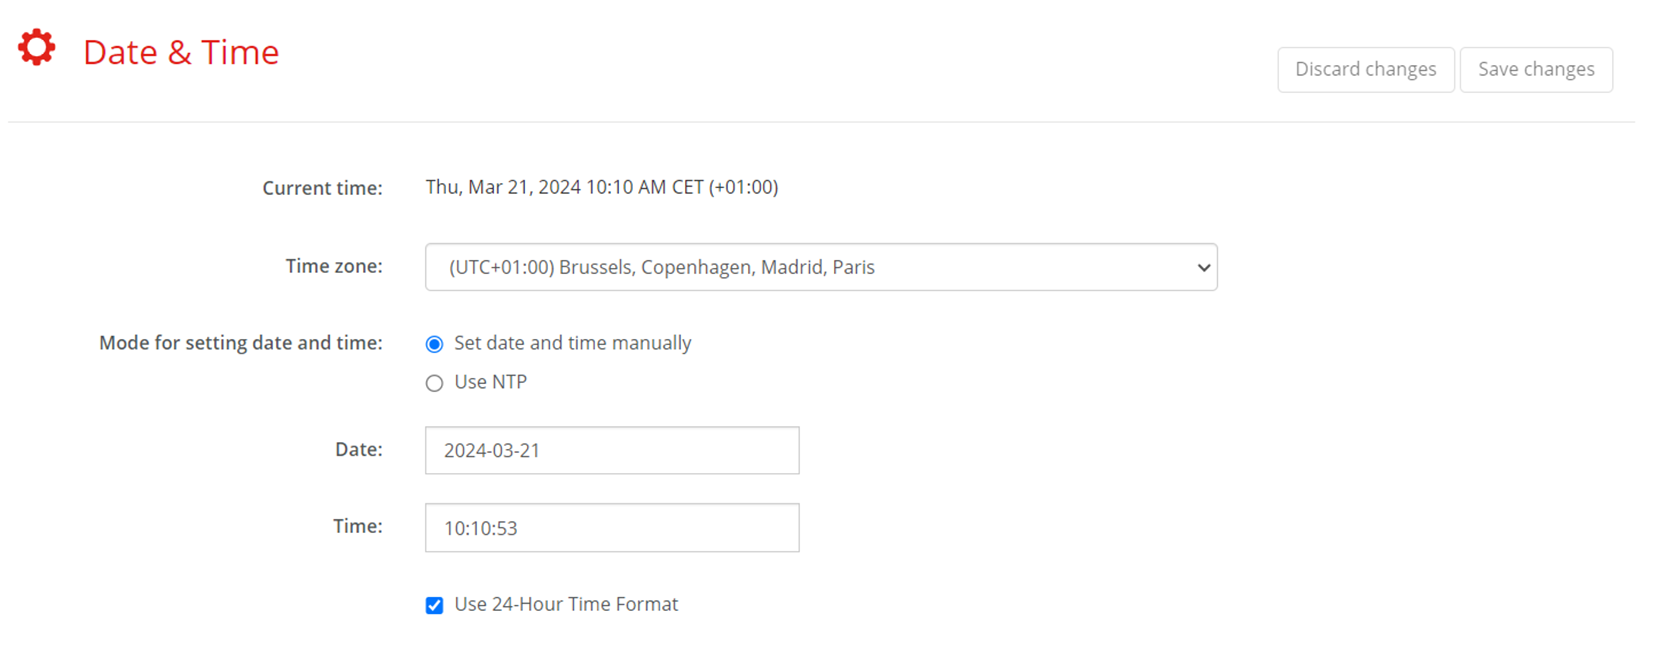Click the "Date:" field label
Screen dimensions: 1673x660
point(359,450)
